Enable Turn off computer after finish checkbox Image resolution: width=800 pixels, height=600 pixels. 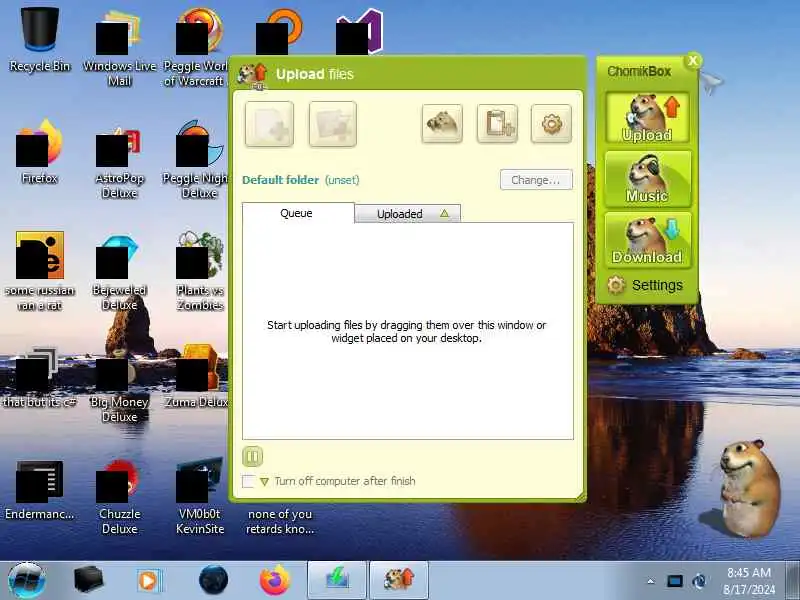(x=248, y=481)
